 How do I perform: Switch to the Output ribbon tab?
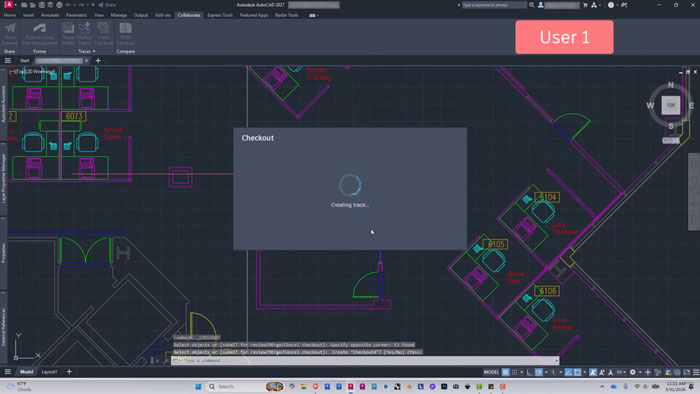coord(141,15)
